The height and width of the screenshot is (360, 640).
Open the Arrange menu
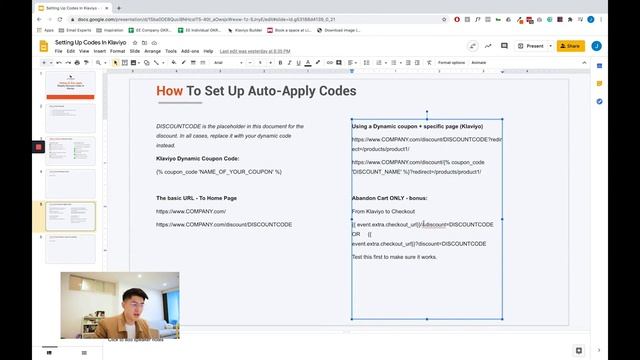[152, 51]
